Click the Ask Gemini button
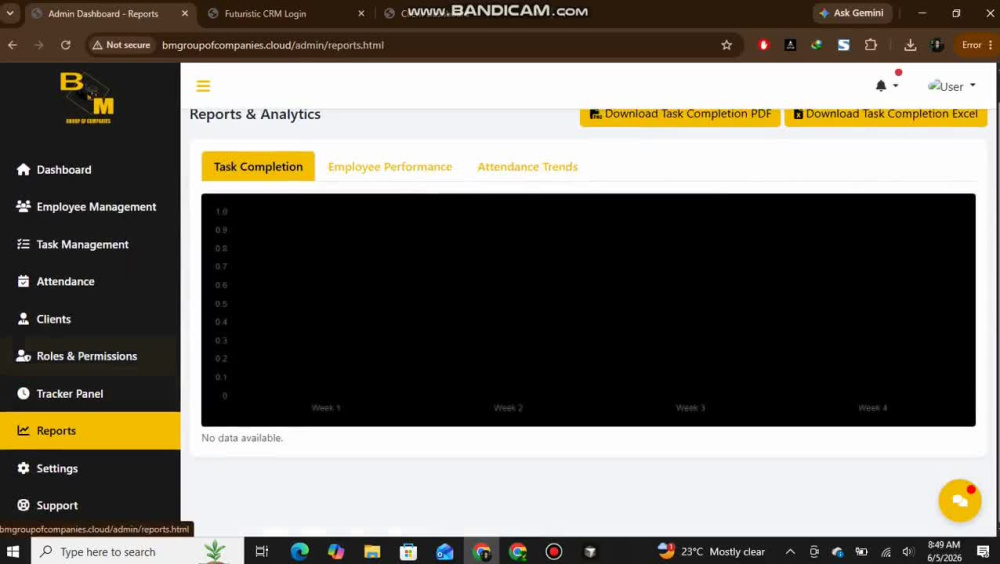 852,13
